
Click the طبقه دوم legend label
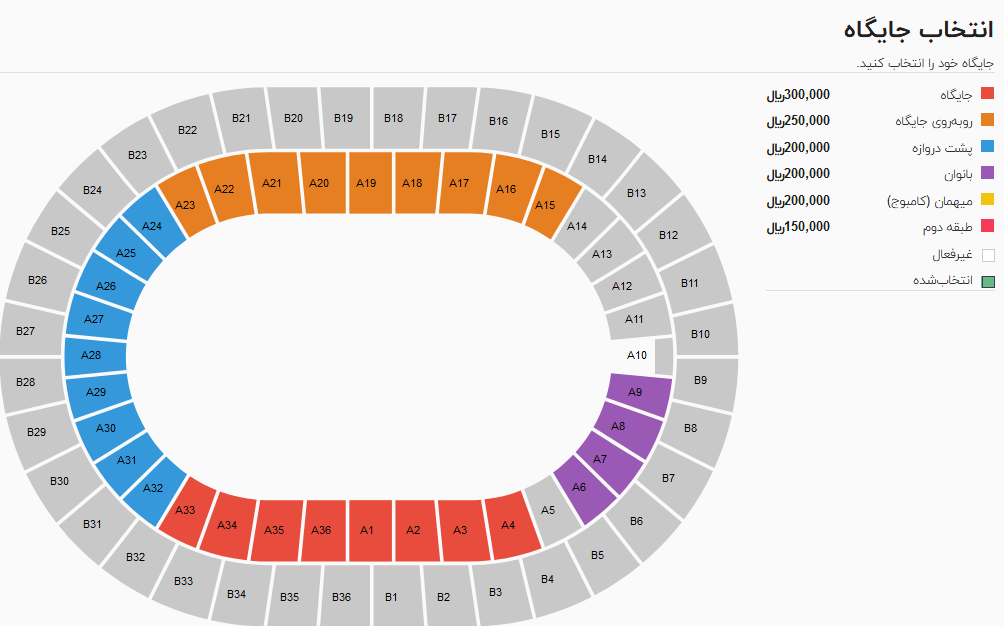(946, 227)
